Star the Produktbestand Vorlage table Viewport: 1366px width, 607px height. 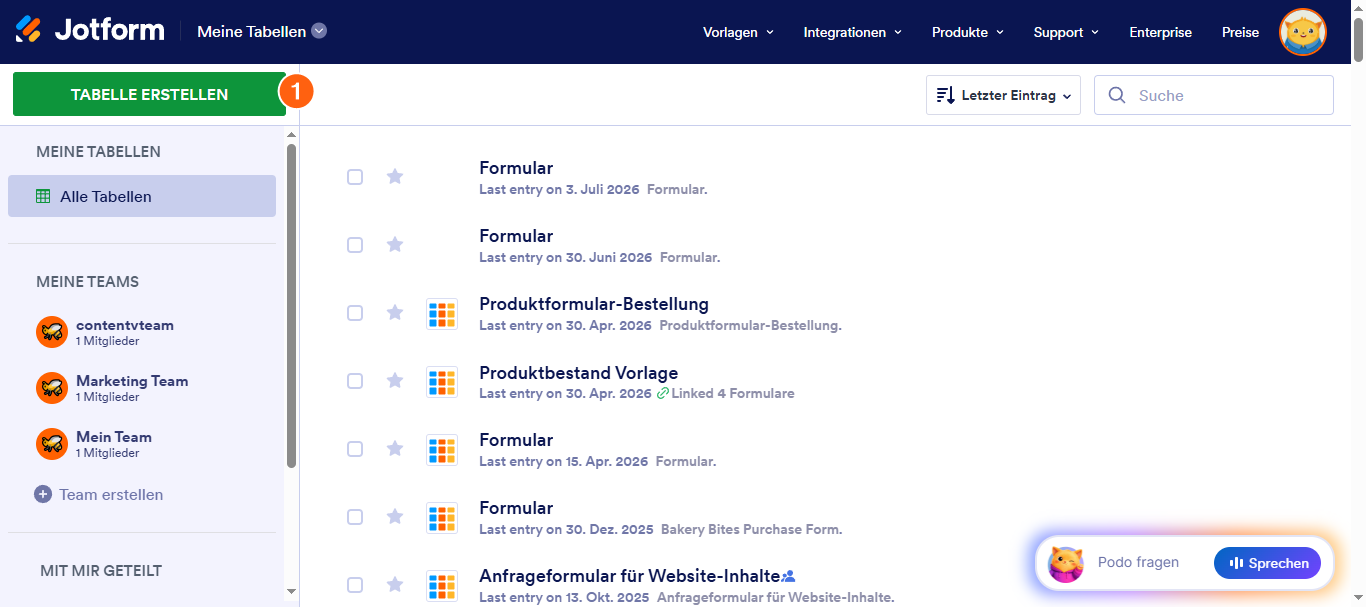(x=395, y=380)
